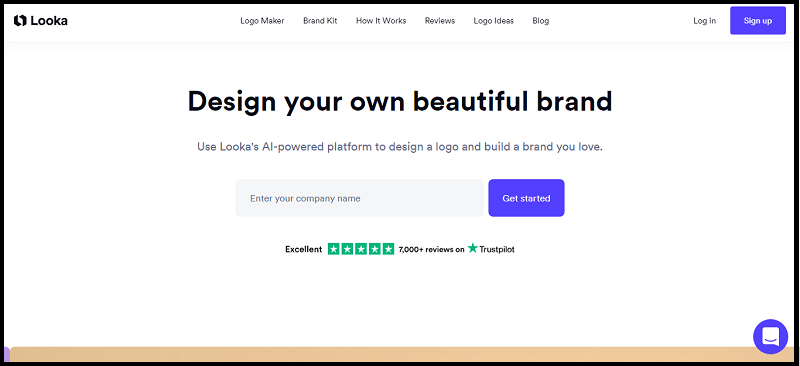The image size is (800, 366).
Task: Visit the Blog link
Action: [x=541, y=21]
